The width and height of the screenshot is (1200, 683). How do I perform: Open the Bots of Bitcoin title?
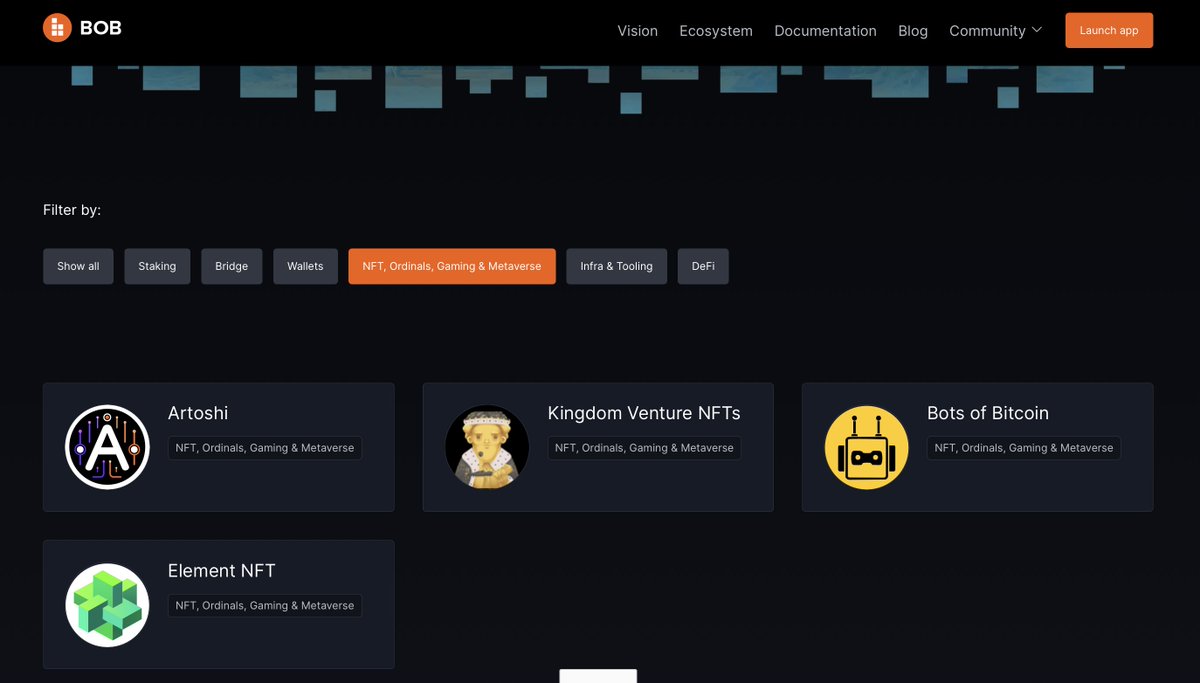[x=988, y=413]
